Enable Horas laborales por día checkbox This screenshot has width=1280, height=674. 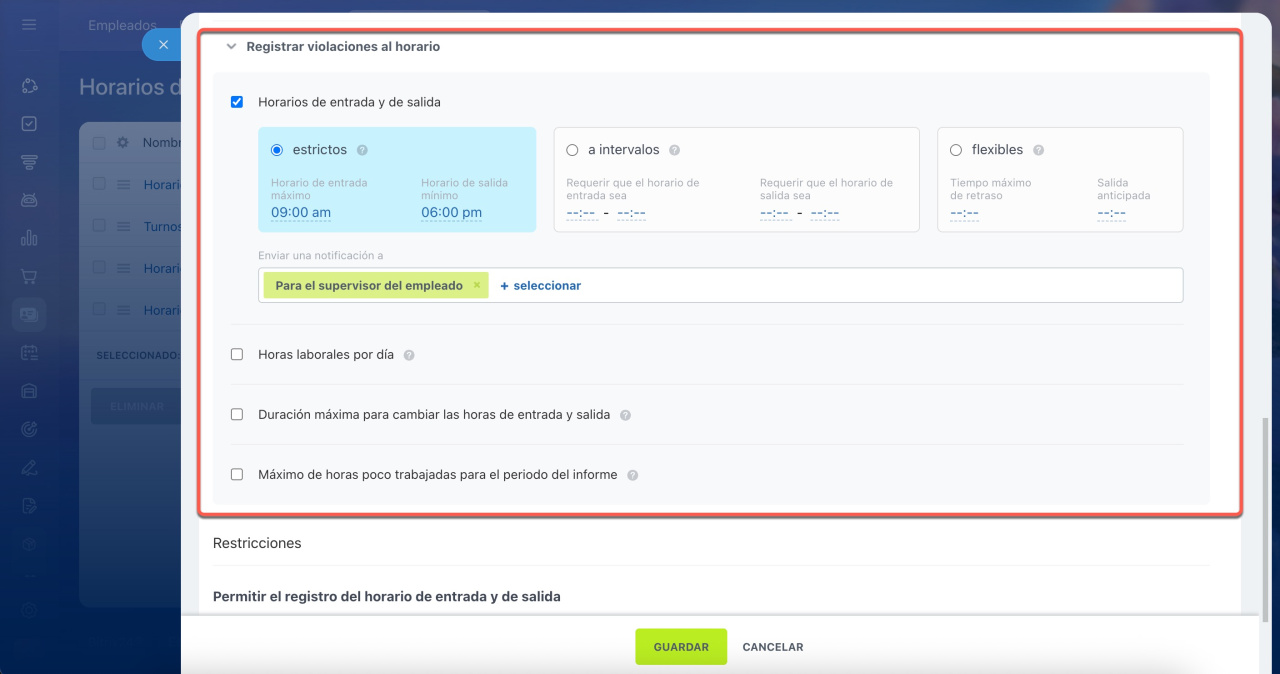point(237,355)
